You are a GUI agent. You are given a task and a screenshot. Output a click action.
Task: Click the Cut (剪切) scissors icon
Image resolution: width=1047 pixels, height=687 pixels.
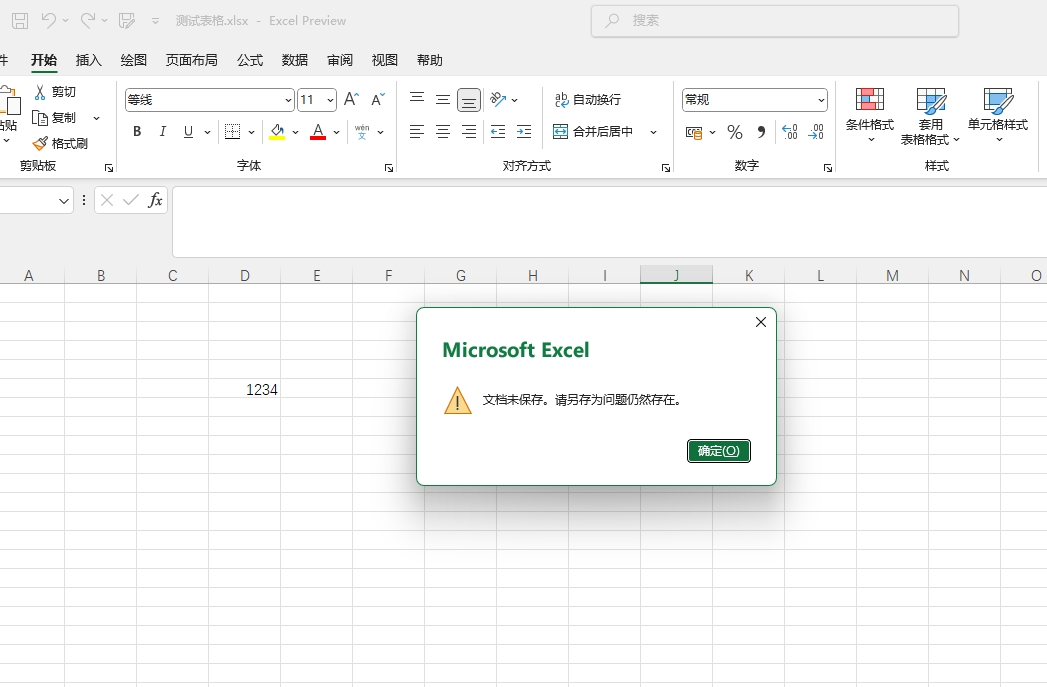tap(40, 91)
